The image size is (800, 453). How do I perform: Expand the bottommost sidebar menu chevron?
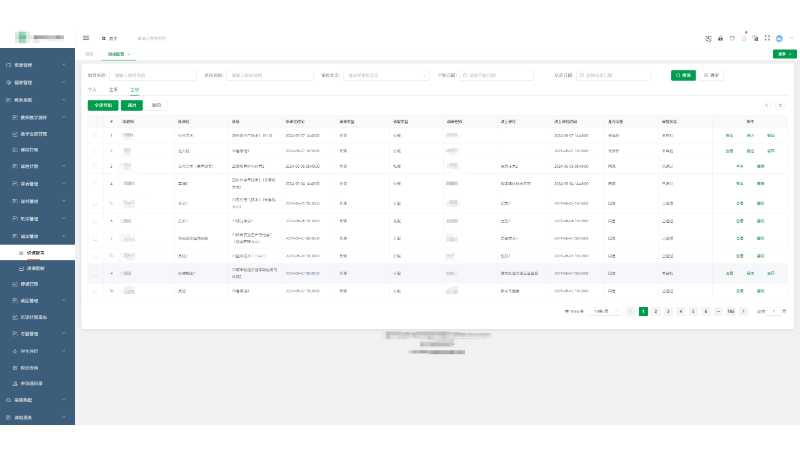coord(64,417)
